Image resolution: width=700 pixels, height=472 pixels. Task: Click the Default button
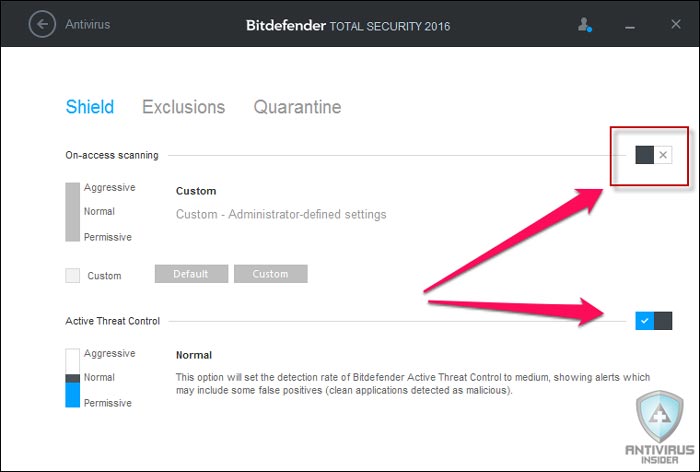[191, 274]
